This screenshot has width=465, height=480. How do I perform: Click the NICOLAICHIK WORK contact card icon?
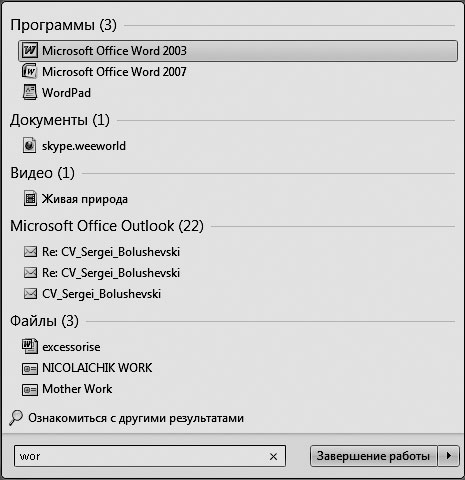(30, 368)
